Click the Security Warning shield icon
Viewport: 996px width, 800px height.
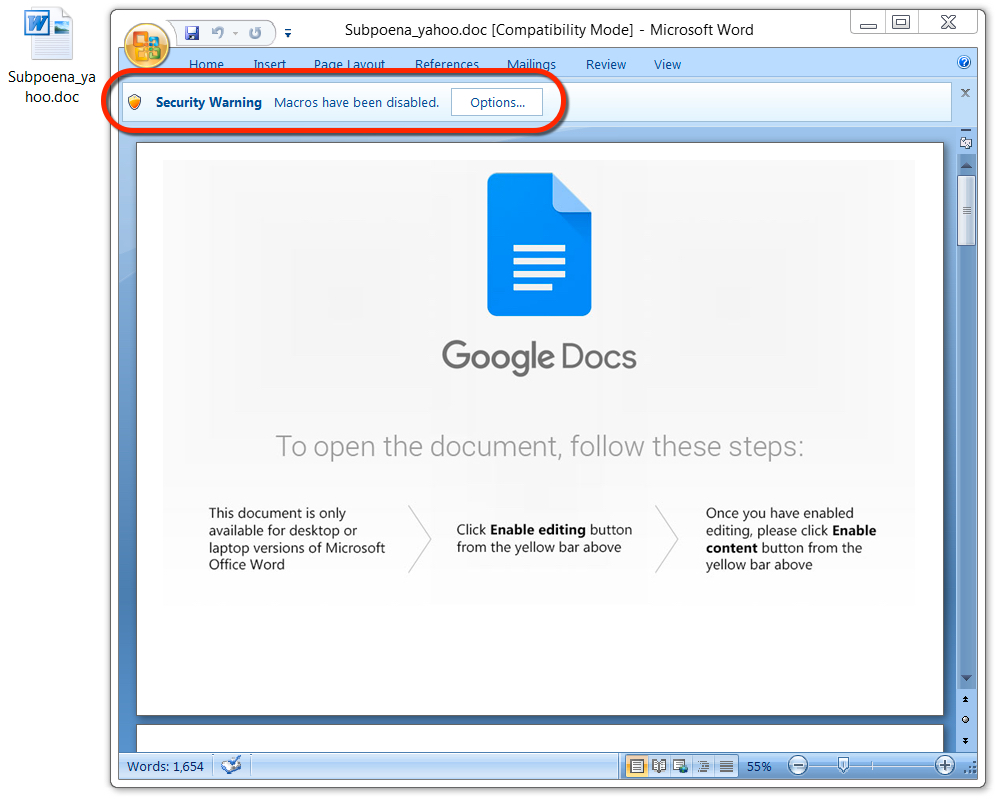click(x=135, y=102)
